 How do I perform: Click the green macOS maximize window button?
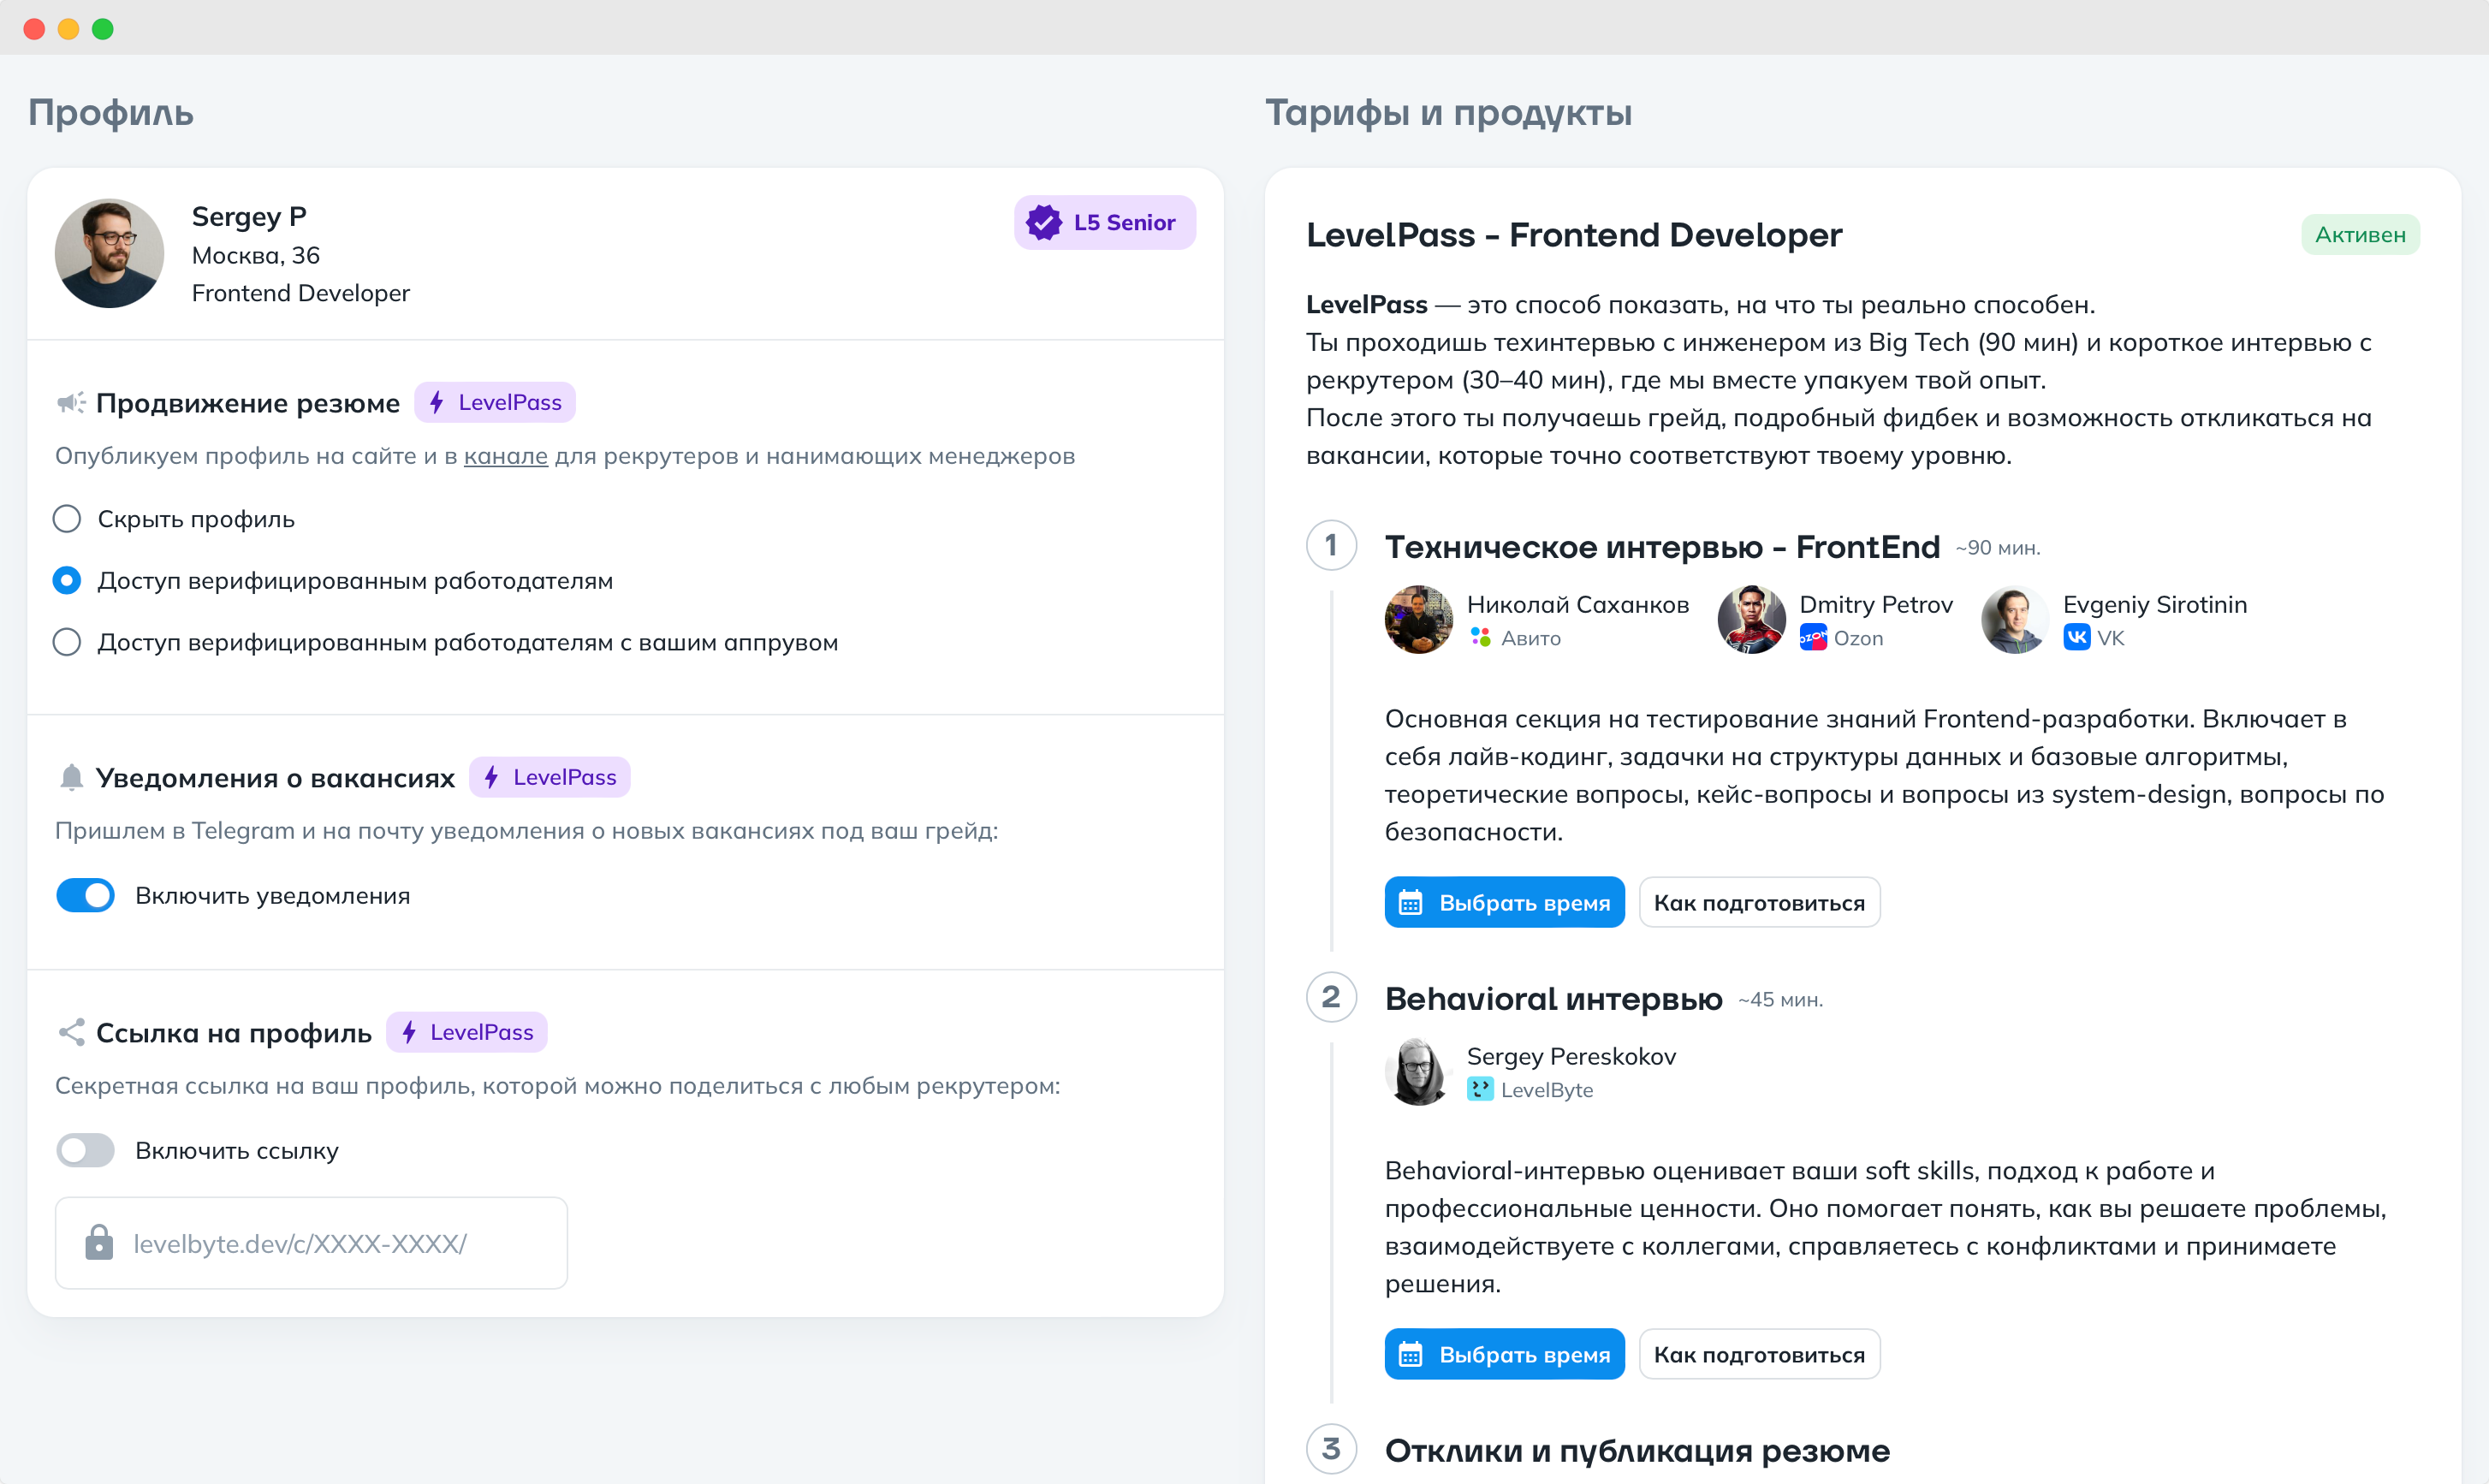102,28
